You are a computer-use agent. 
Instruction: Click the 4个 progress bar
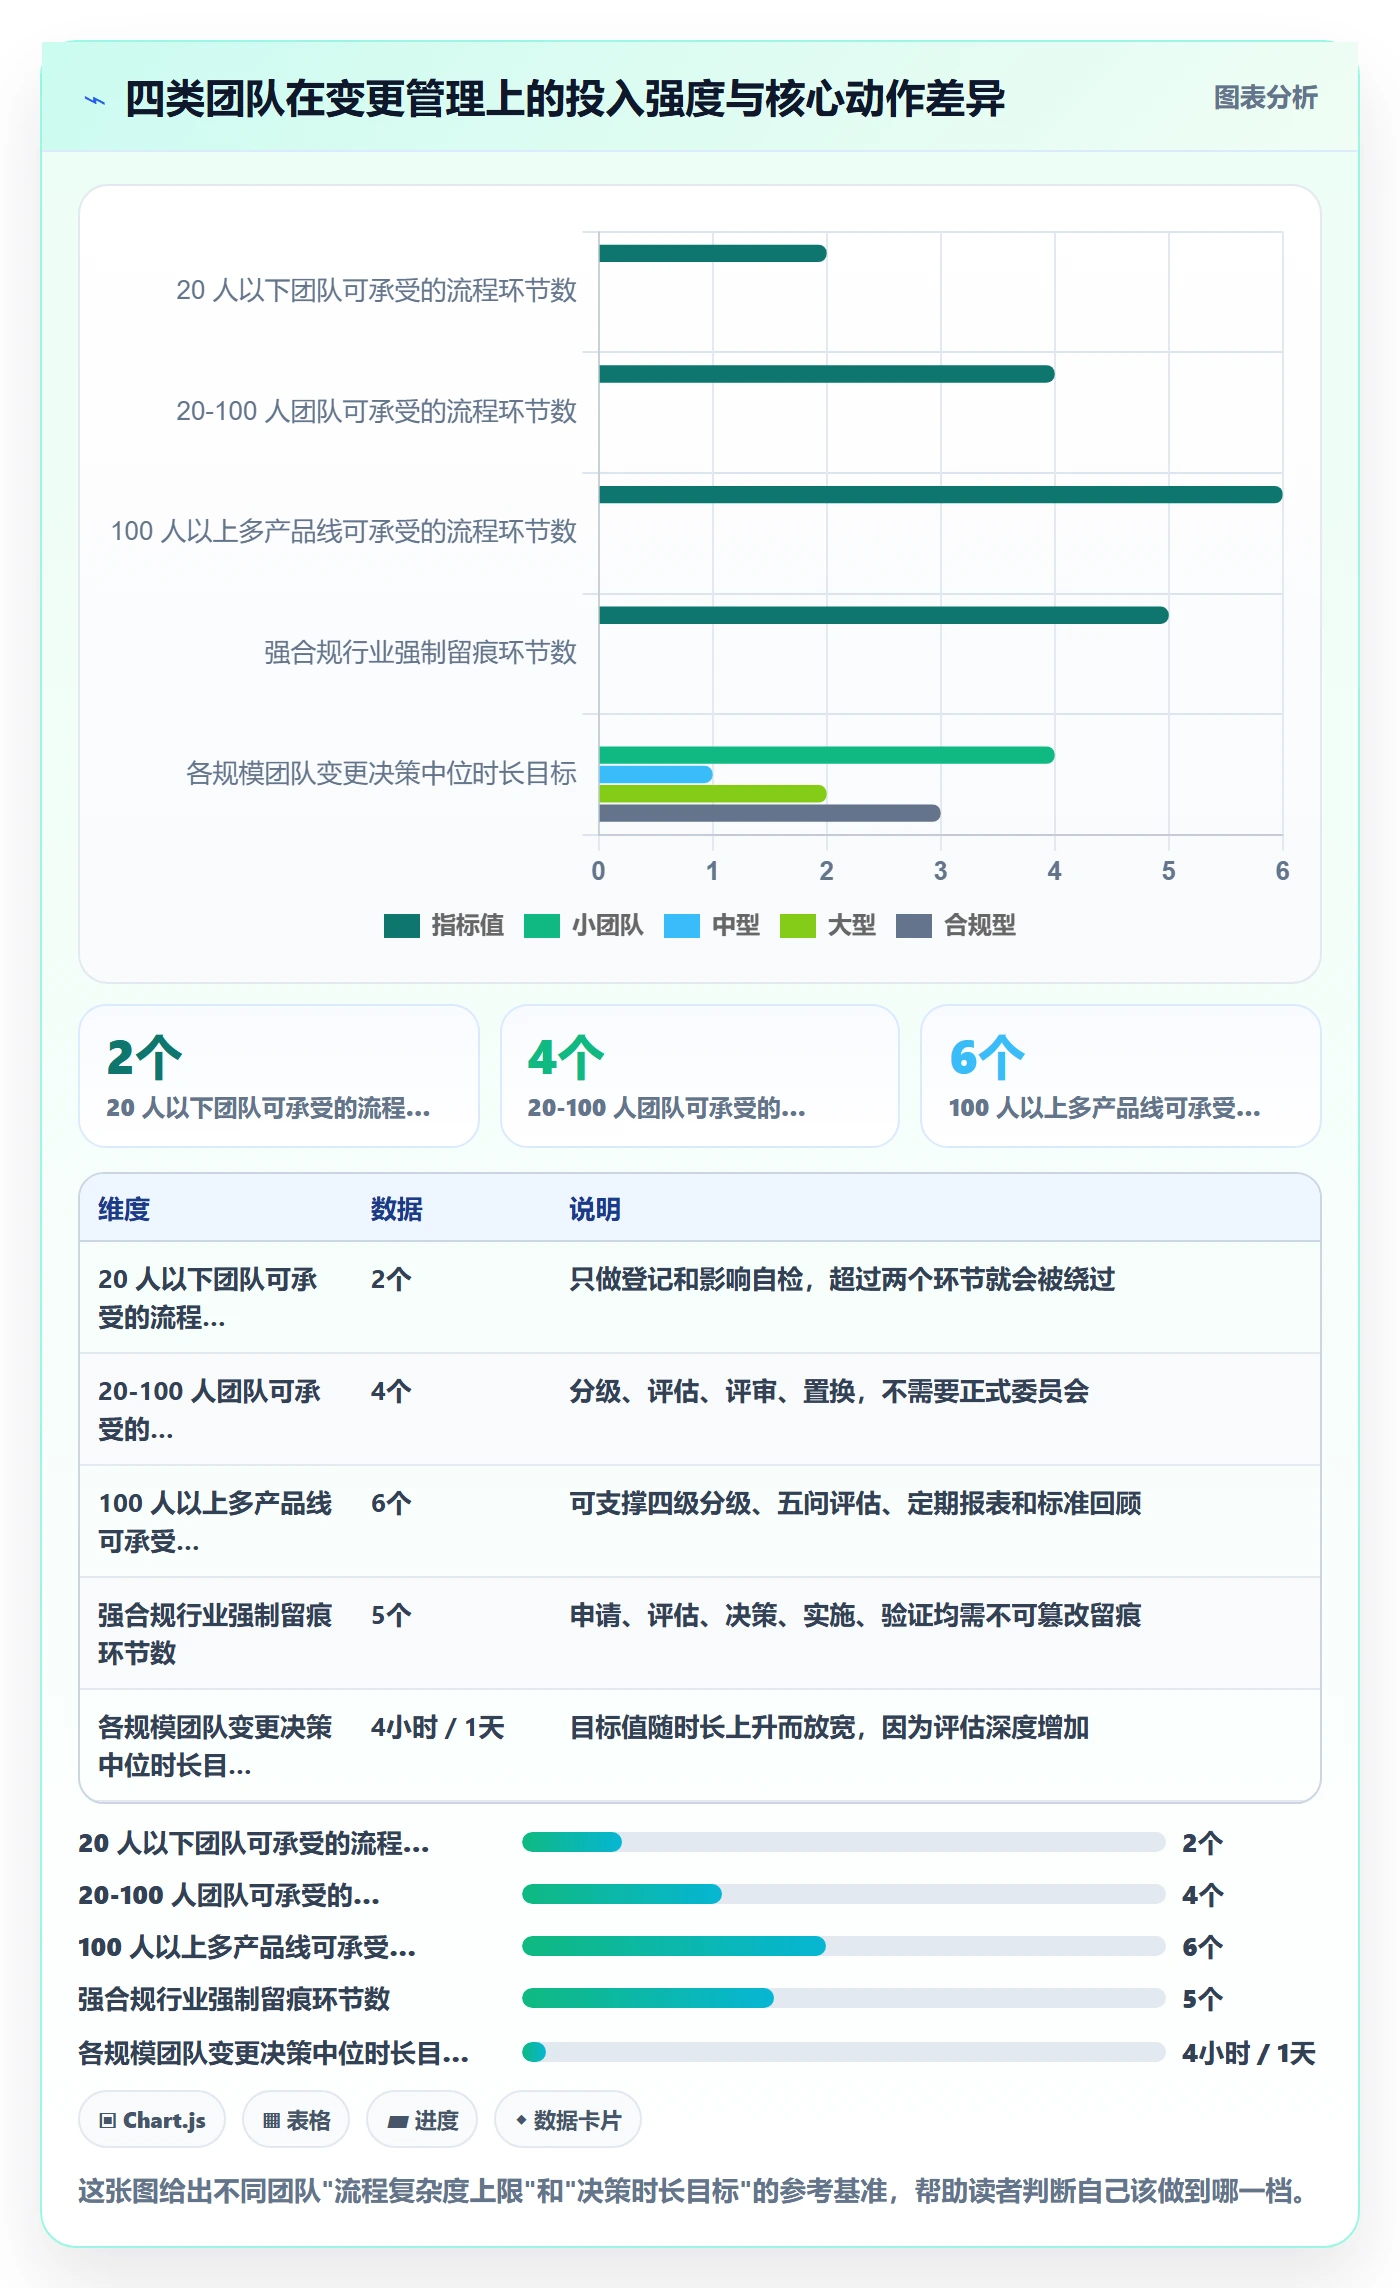pyautogui.click(x=843, y=1894)
